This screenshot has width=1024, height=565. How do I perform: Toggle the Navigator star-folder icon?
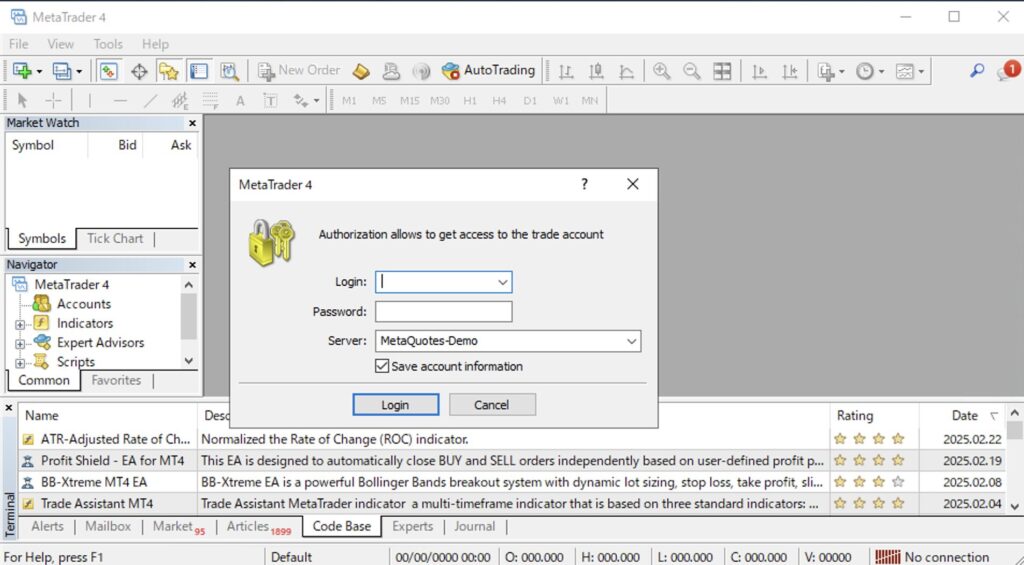(168, 71)
